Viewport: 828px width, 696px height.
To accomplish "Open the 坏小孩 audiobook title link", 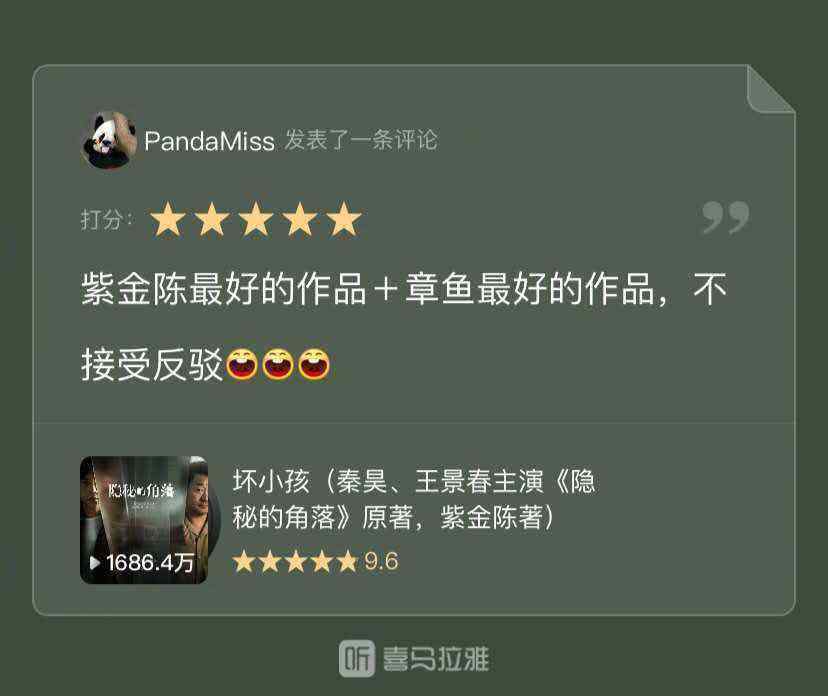I will point(414,499).
